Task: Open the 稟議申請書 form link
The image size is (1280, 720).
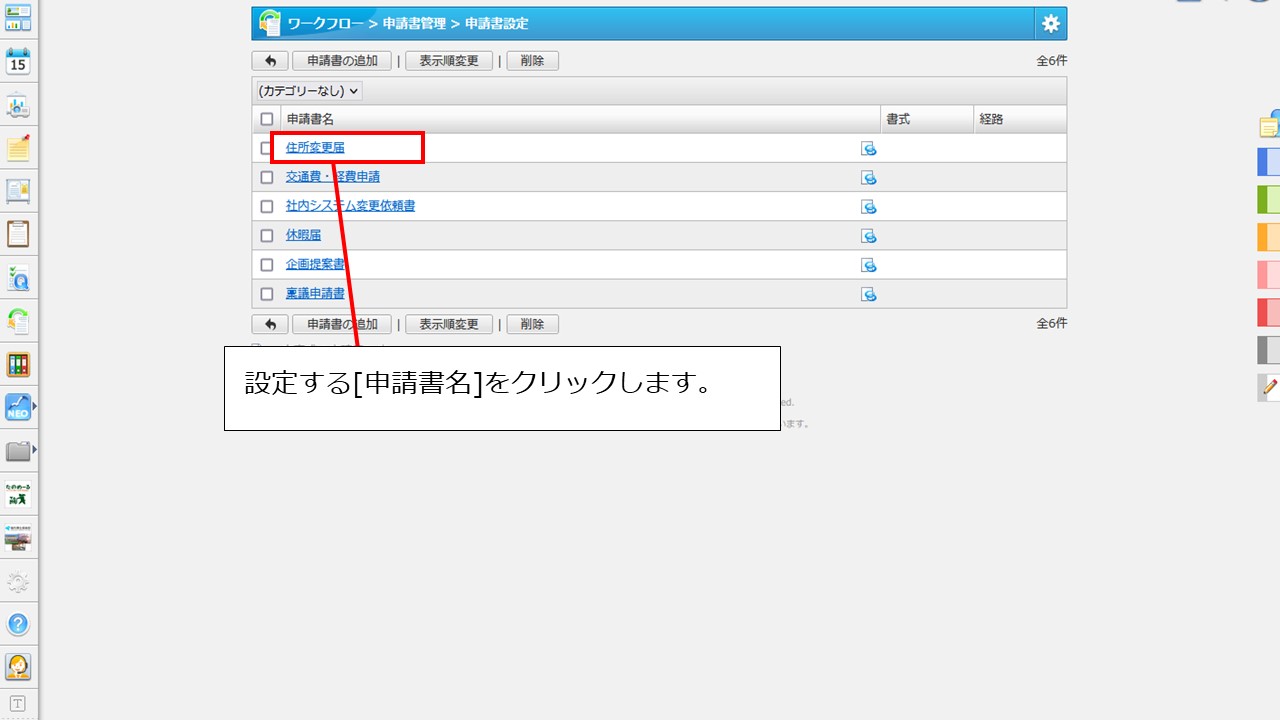Action: (x=315, y=294)
